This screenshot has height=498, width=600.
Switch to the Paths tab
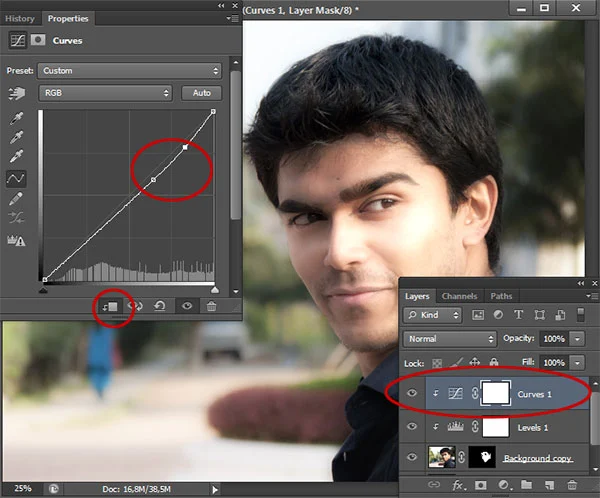(x=501, y=296)
